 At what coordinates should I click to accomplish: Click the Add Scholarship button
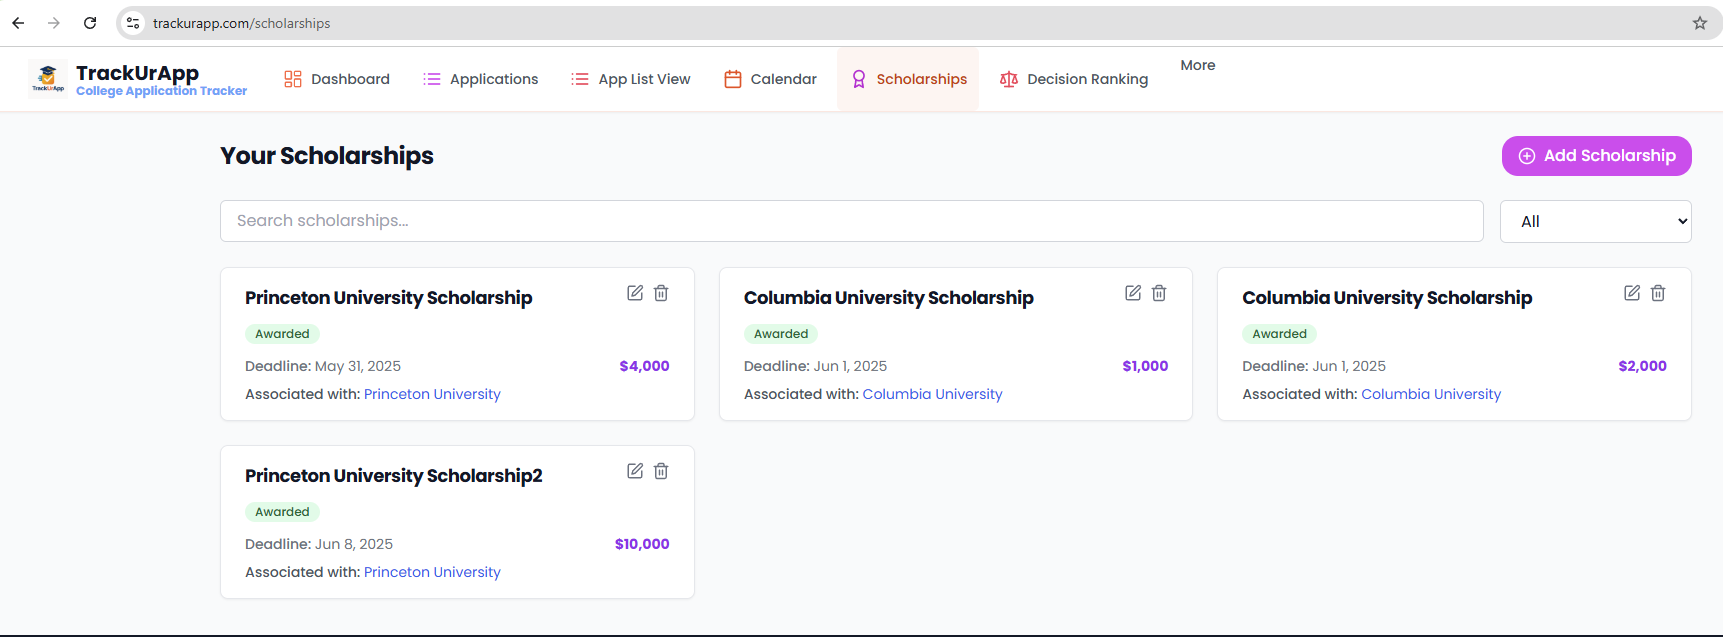[1596, 156]
